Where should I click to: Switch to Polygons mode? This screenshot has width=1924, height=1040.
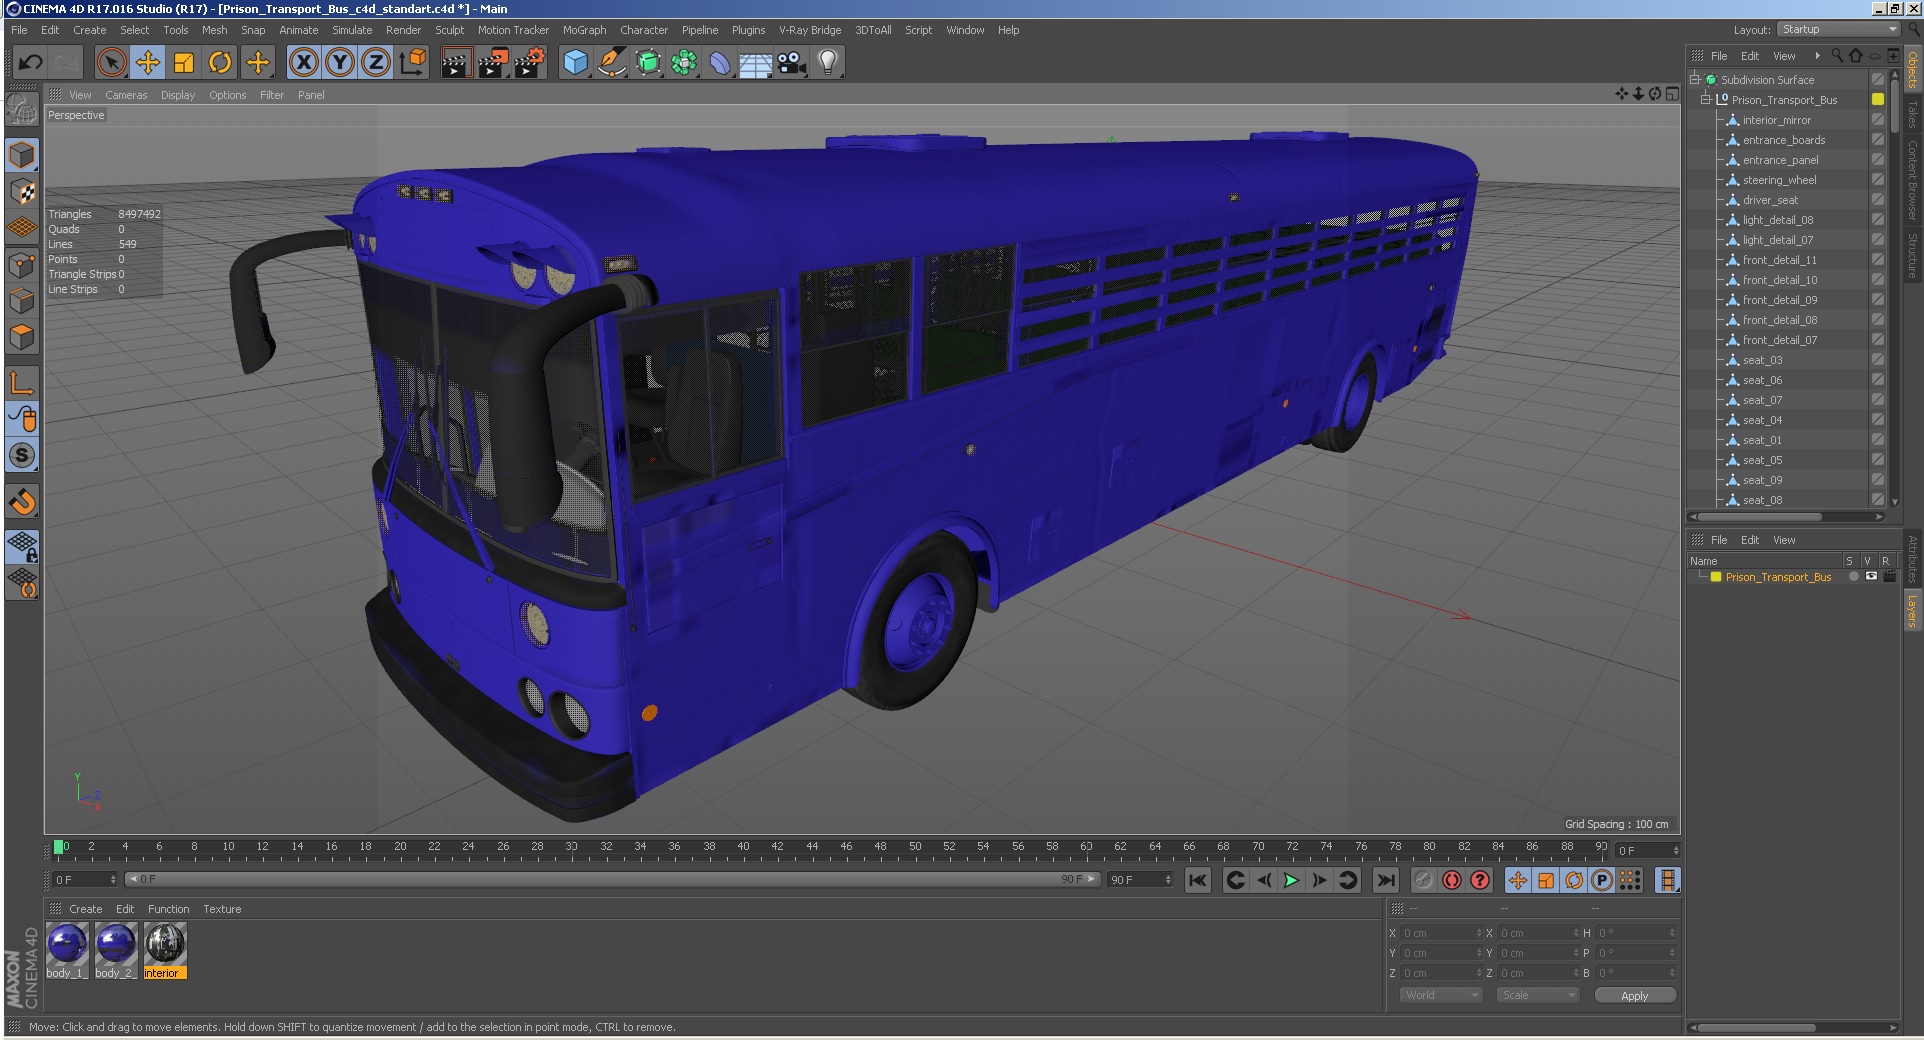point(22,337)
